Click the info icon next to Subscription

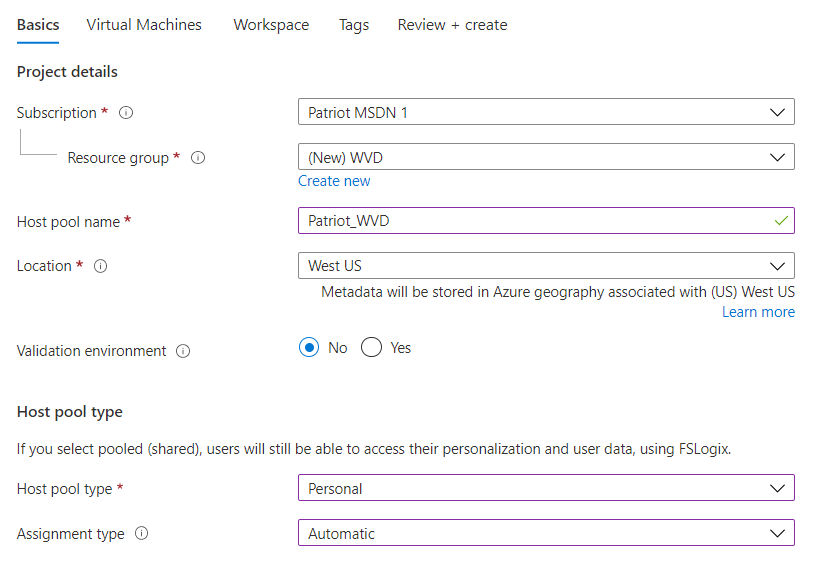click(126, 113)
